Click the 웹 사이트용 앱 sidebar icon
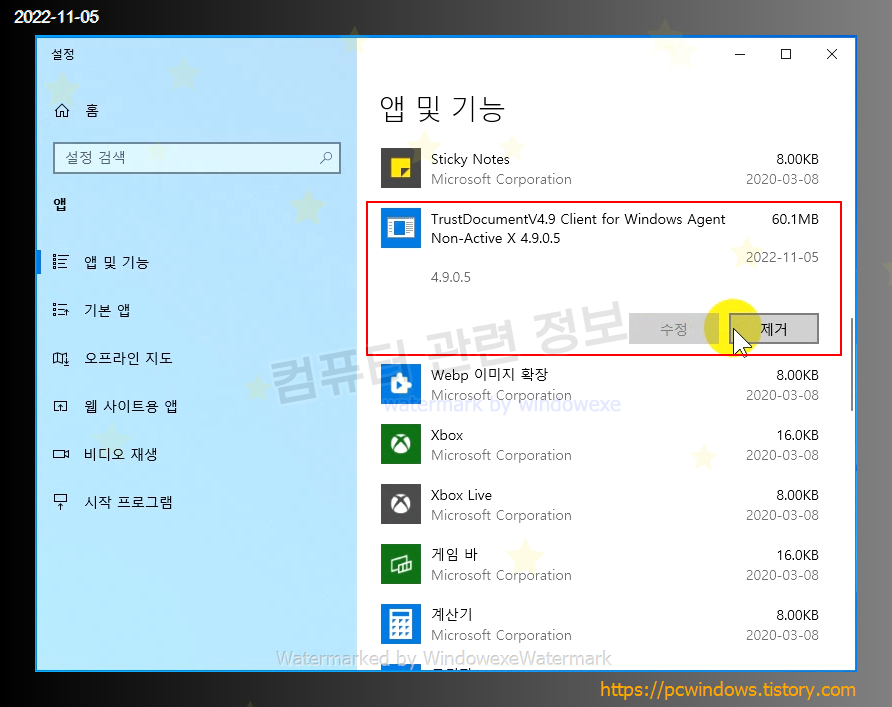 pos(60,406)
